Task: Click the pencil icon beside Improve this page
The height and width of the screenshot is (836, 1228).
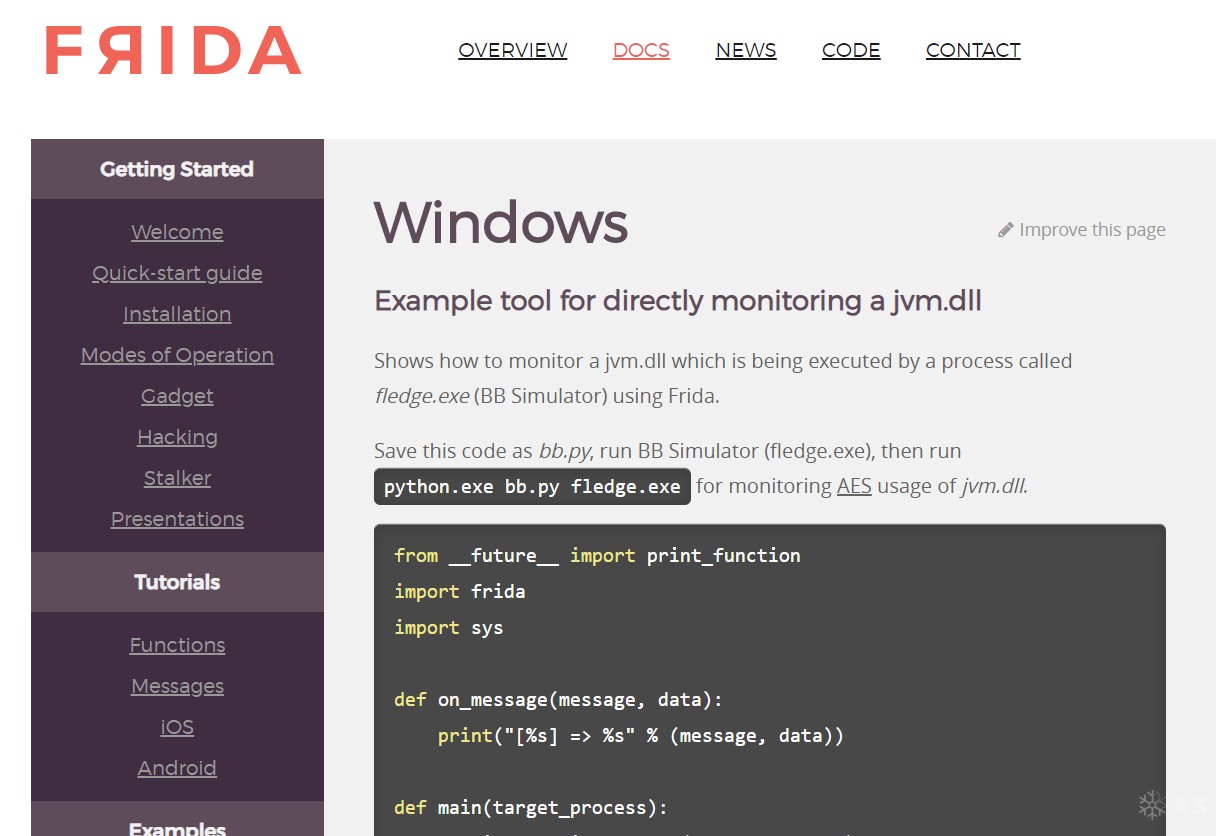Action: click(1006, 230)
